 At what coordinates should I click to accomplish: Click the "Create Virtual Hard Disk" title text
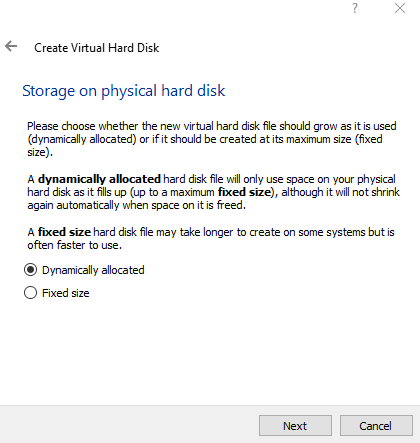pos(97,48)
